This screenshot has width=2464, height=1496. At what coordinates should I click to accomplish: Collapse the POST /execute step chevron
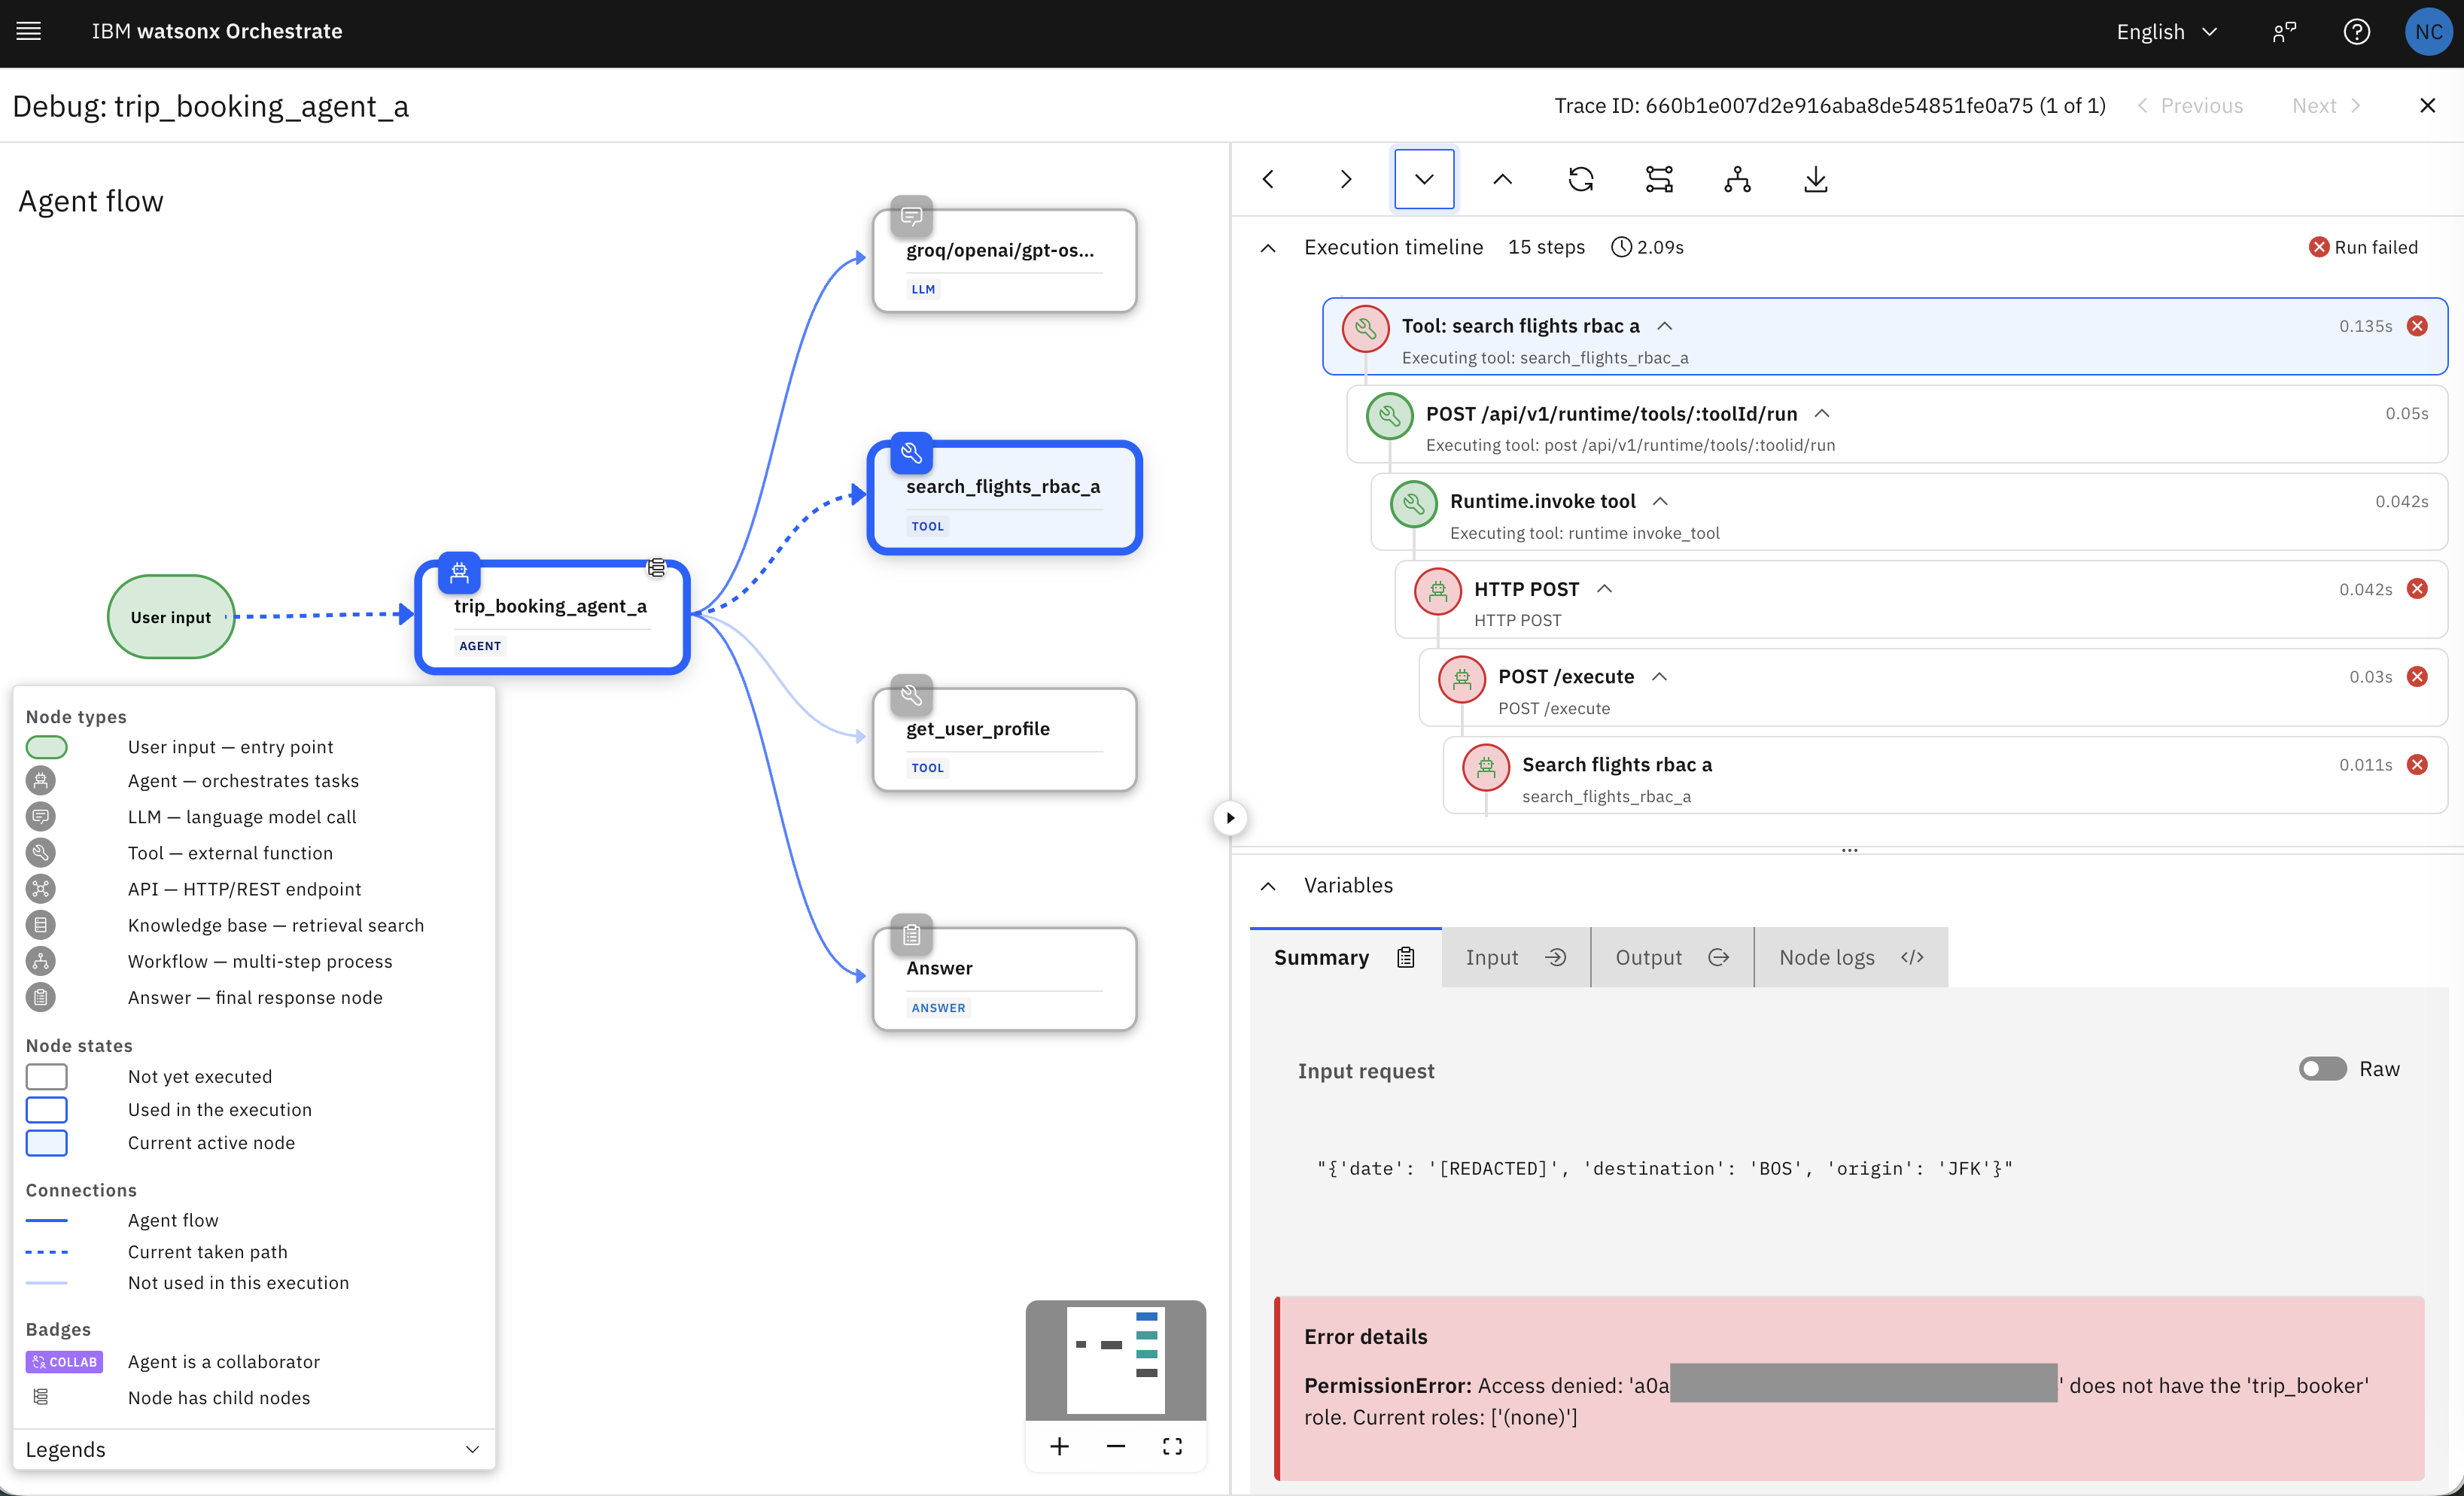pyautogui.click(x=1659, y=677)
